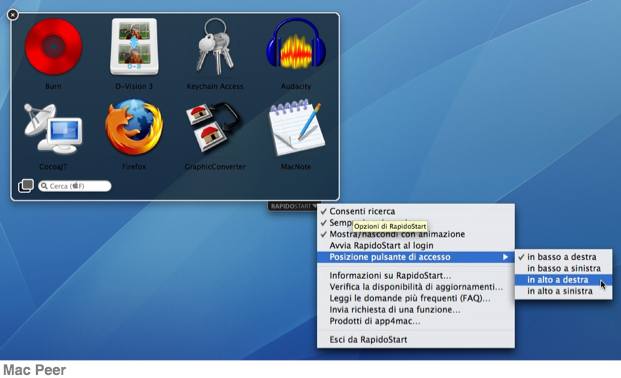The height and width of the screenshot is (378, 621).
Task: Toggle Consenti ricerca option
Action: click(416, 211)
